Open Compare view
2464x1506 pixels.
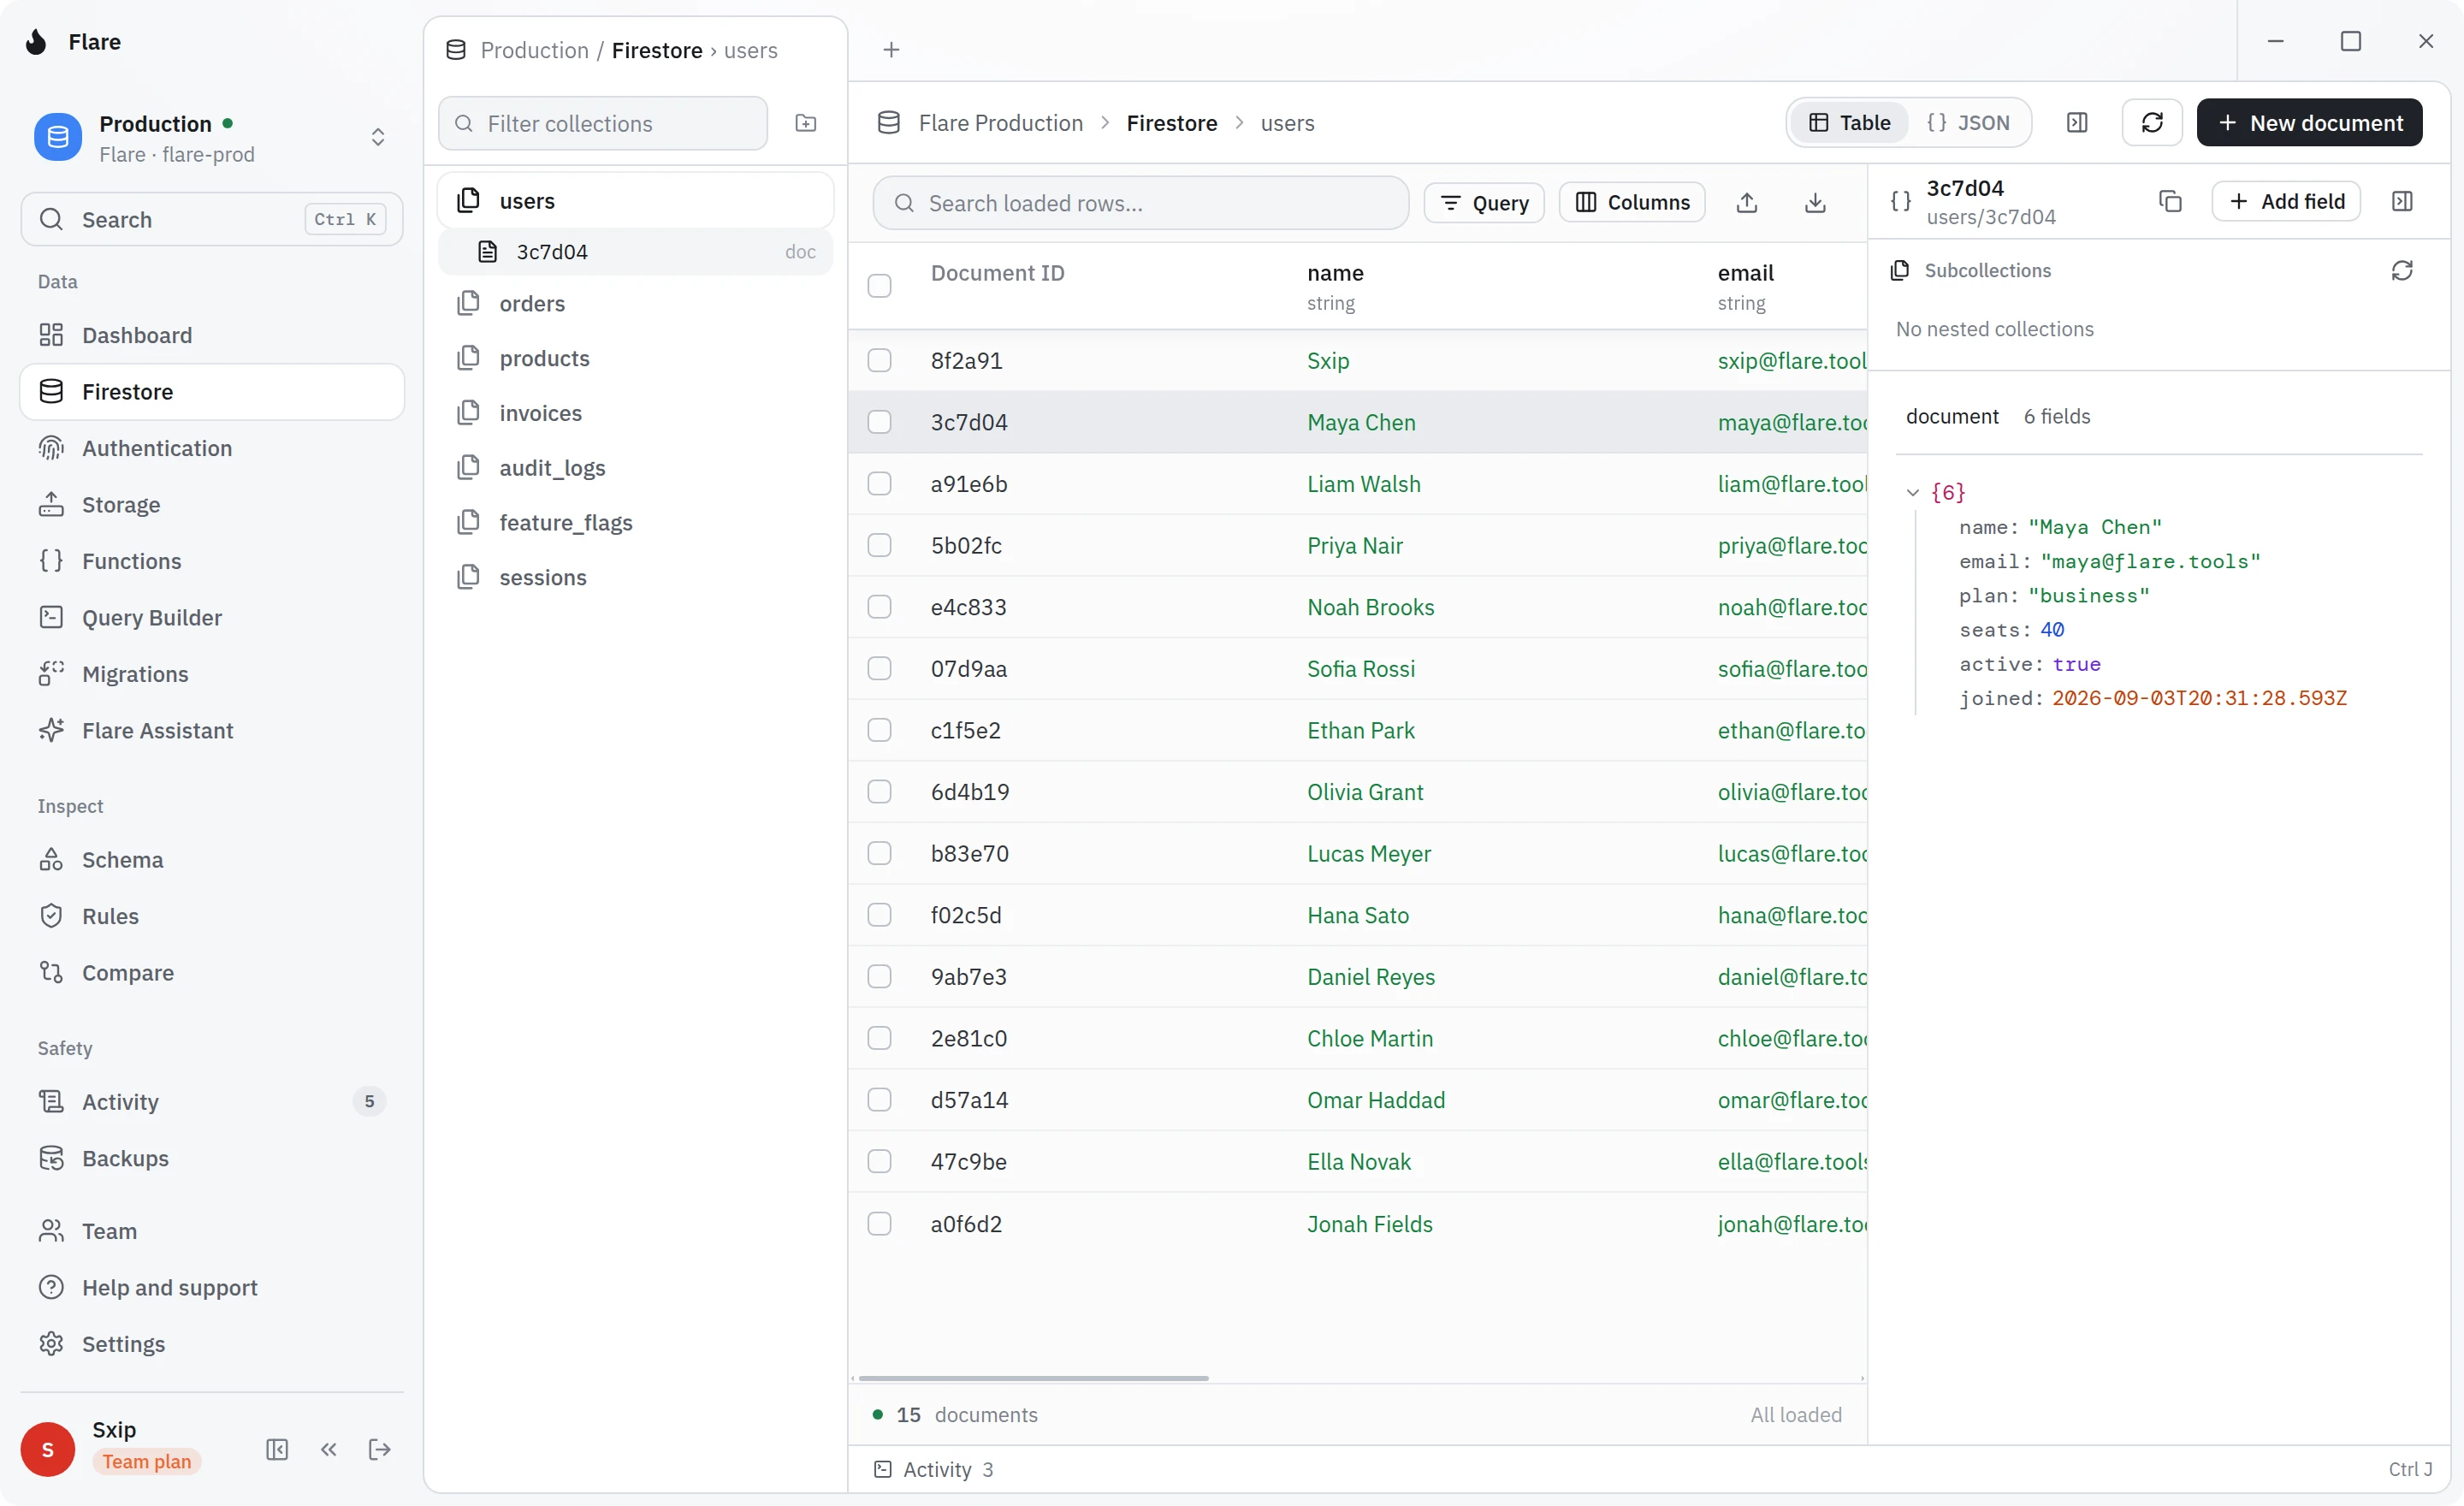click(x=212, y=973)
